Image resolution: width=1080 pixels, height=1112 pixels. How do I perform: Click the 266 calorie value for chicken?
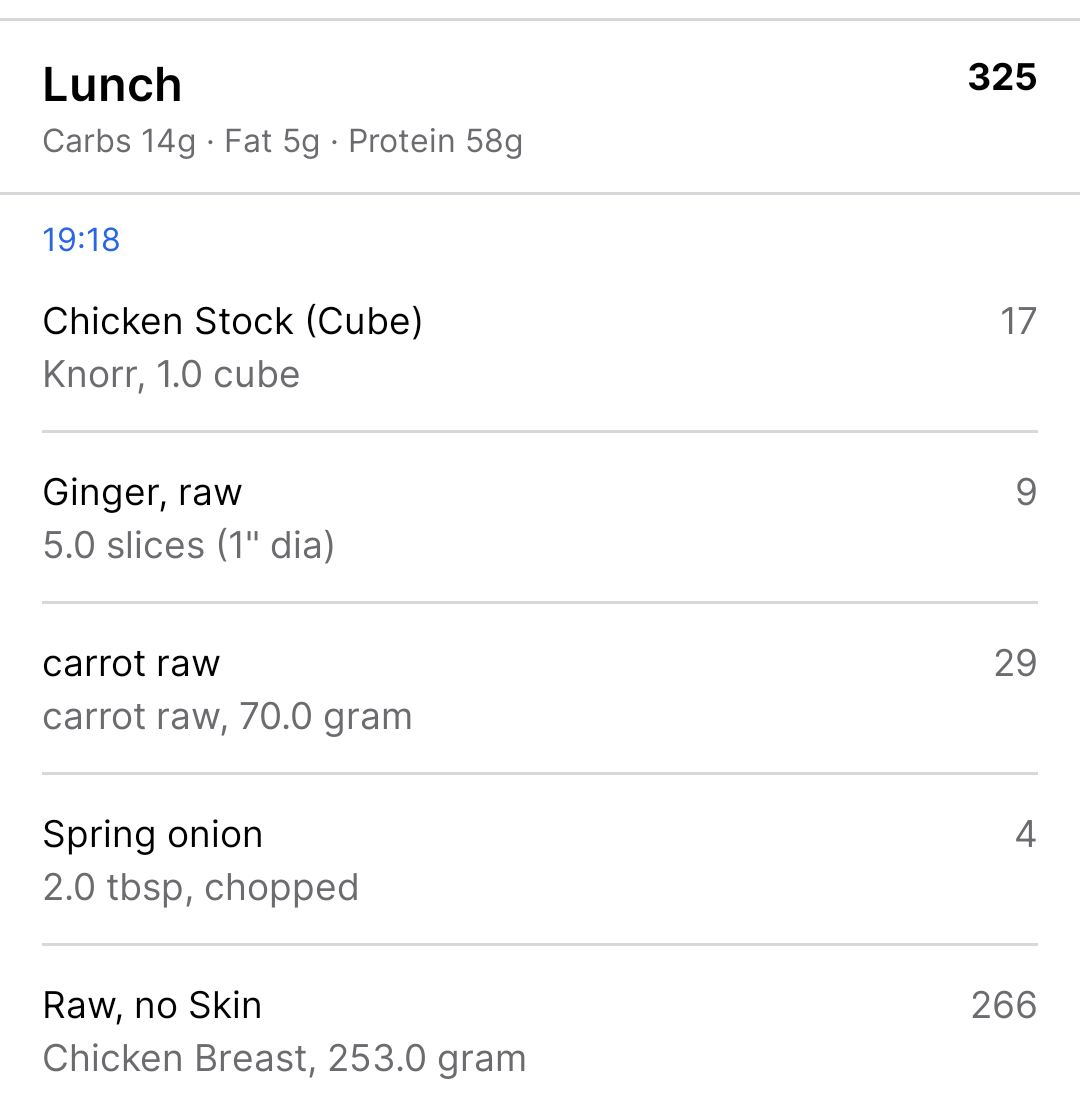(x=1004, y=1005)
